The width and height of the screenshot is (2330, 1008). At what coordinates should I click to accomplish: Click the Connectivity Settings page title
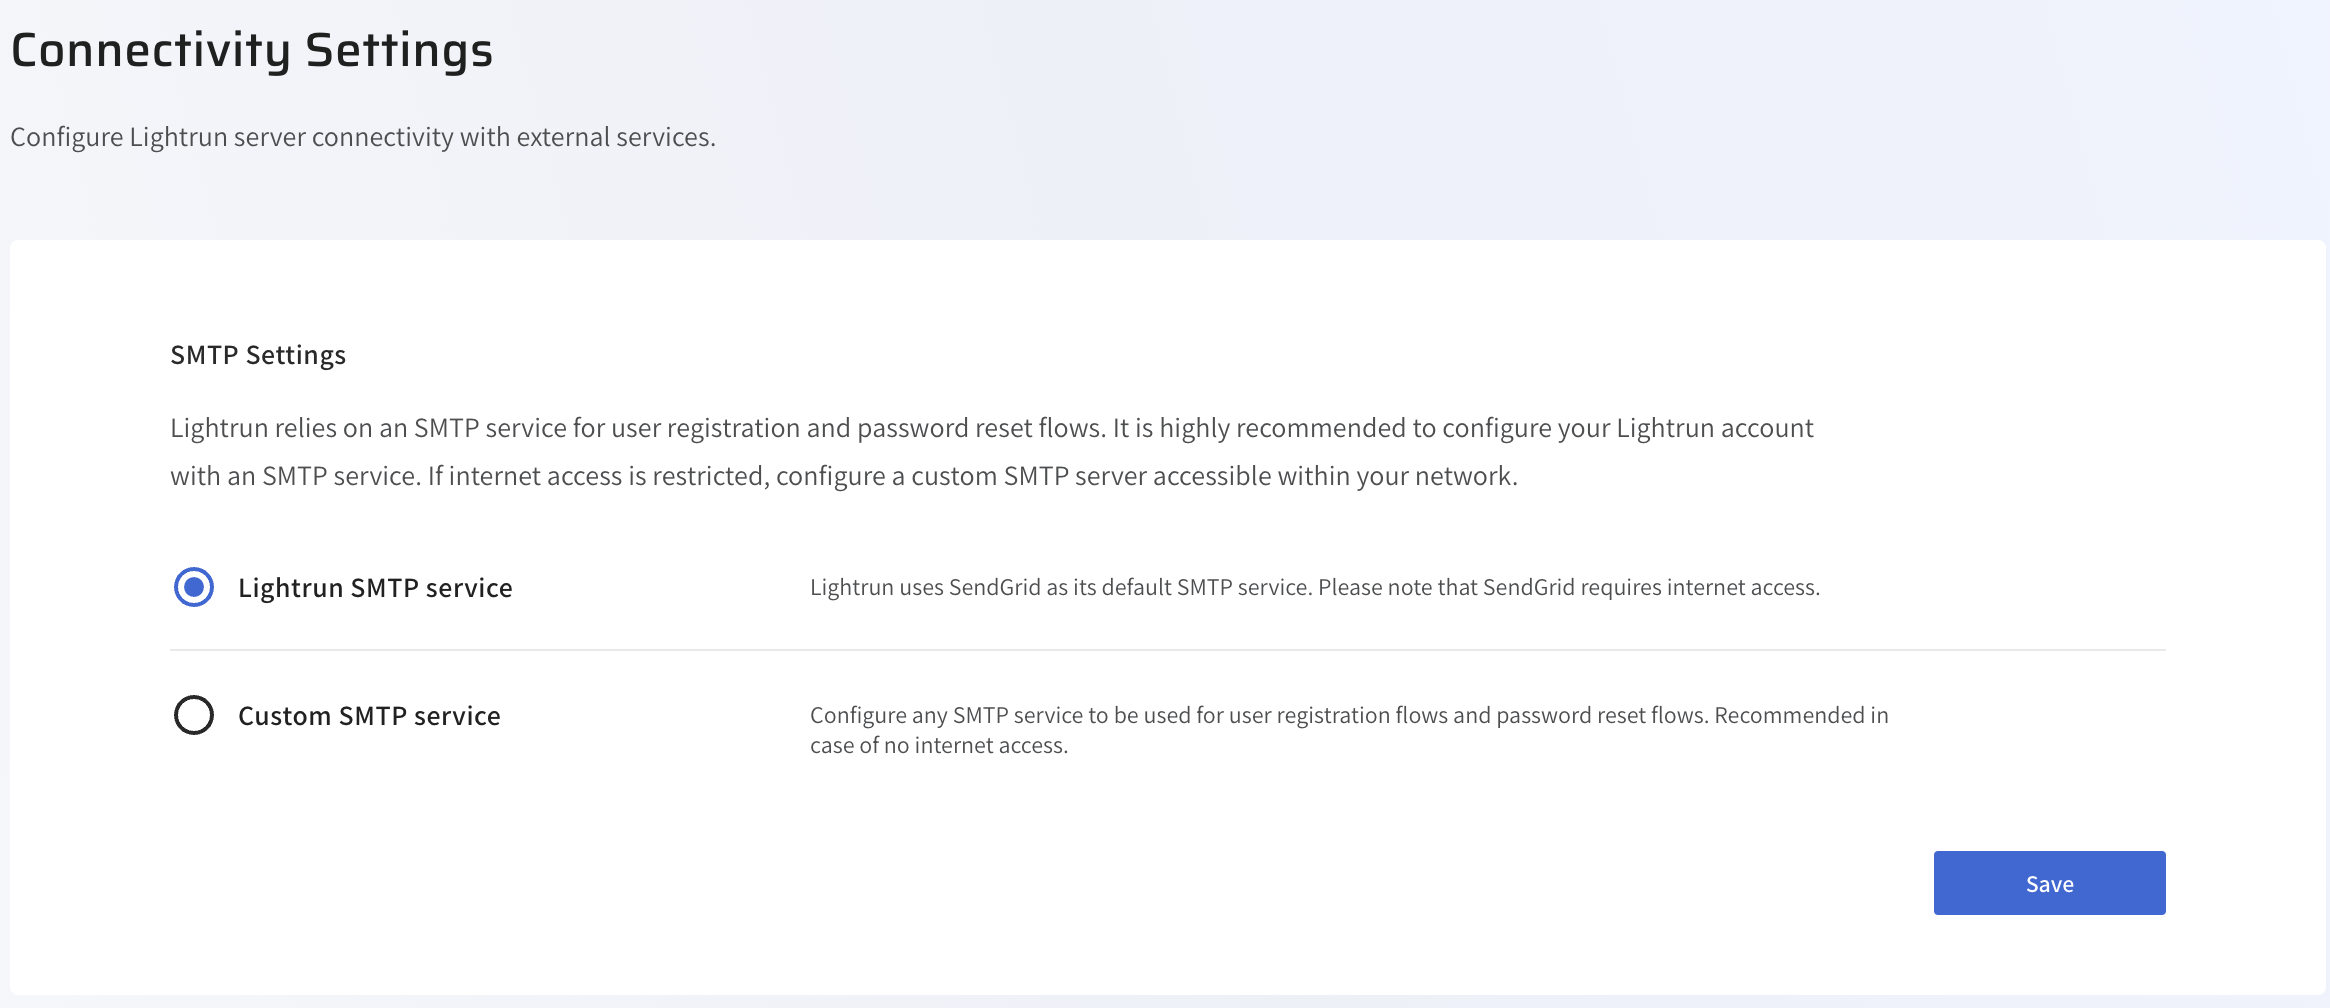[x=252, y=50]
